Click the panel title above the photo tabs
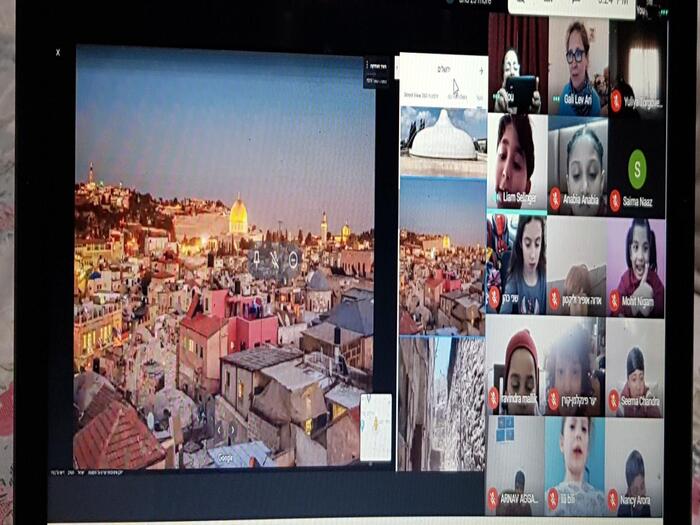This screenshot has height=525, width=700. pos(444,70)
